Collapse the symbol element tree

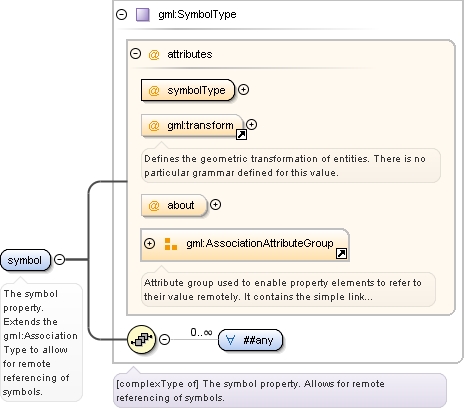59,259
